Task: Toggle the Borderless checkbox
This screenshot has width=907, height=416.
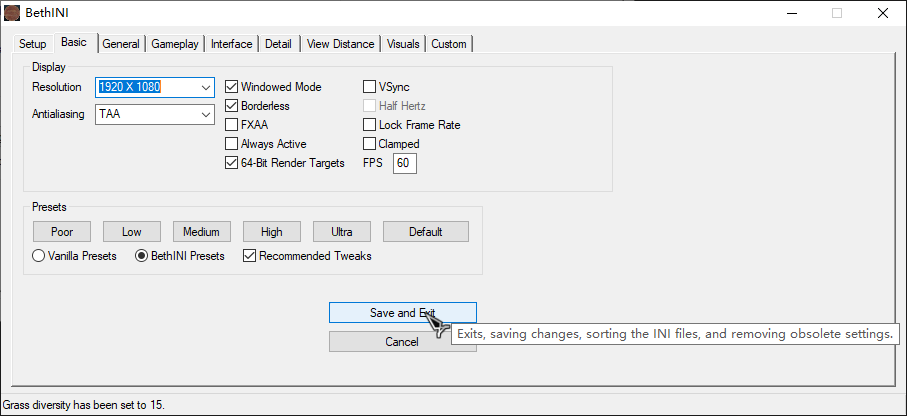Action: [x=231, y=106]
